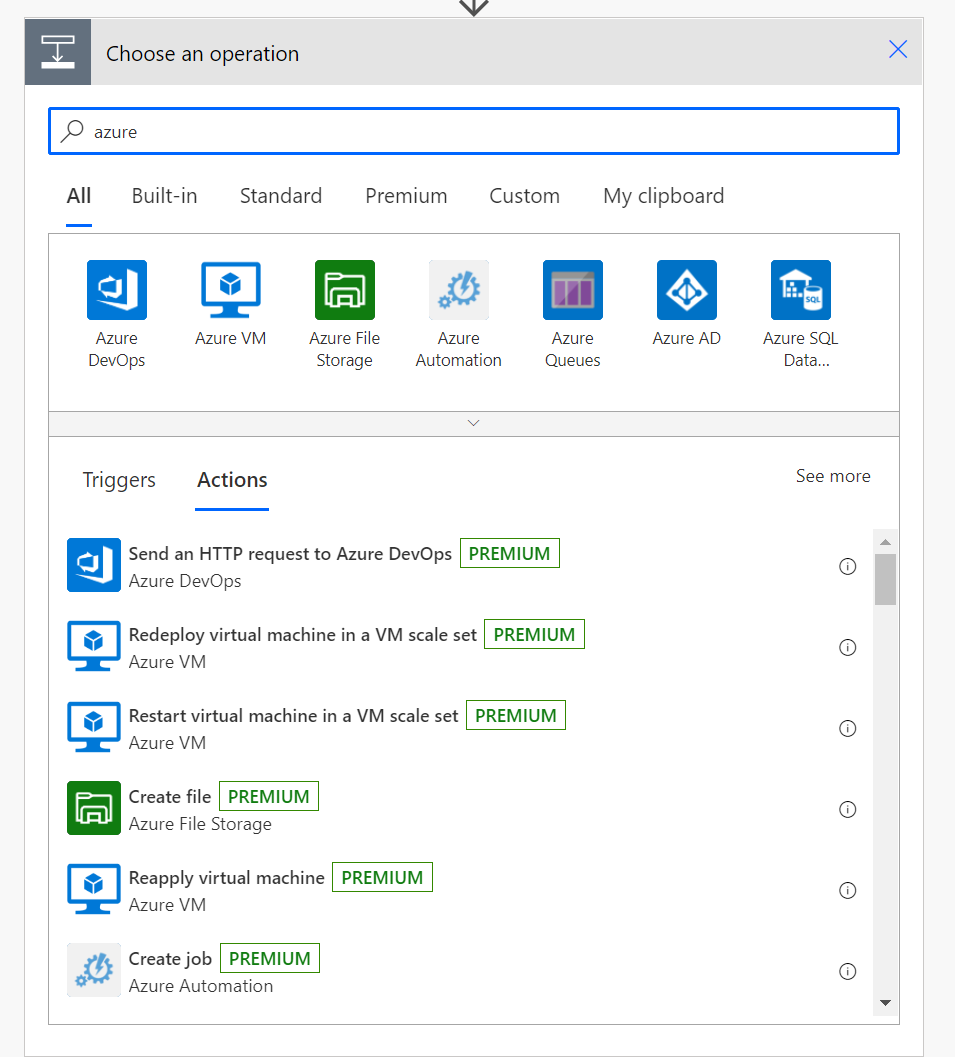Close the Choose an operation panel

tap(898, 50)
